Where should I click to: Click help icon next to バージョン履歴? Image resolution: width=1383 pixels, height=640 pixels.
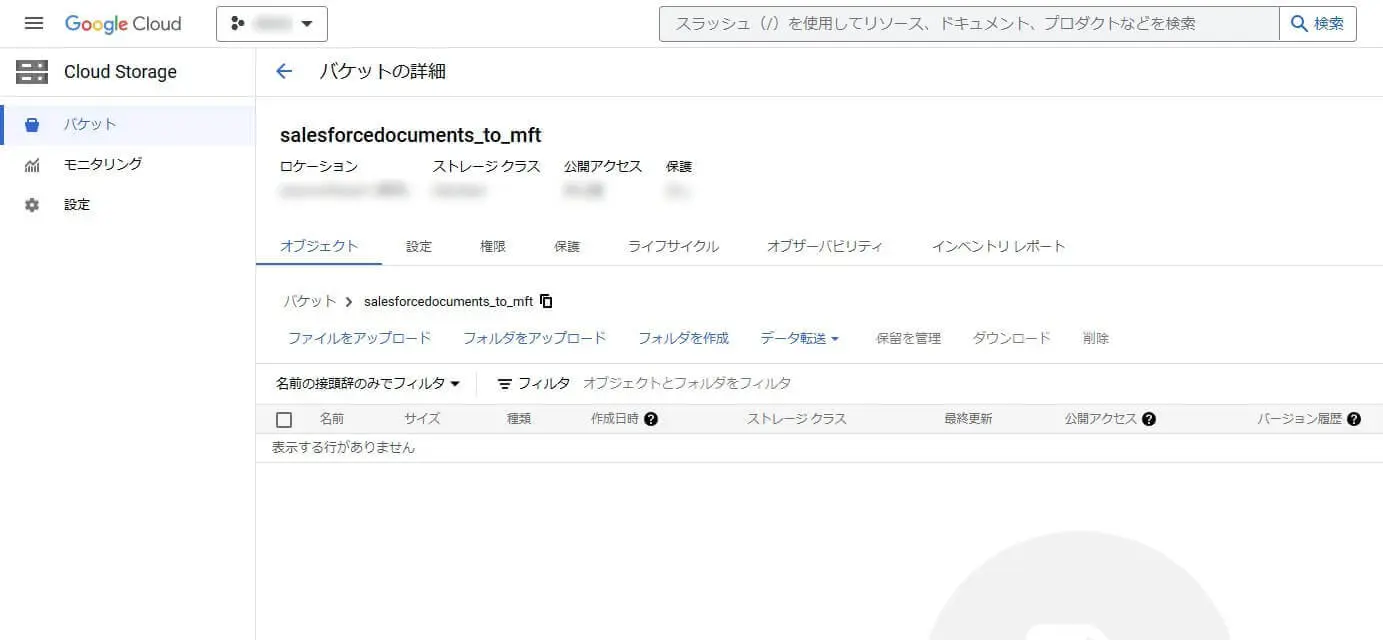click(x=1354, y=419)
